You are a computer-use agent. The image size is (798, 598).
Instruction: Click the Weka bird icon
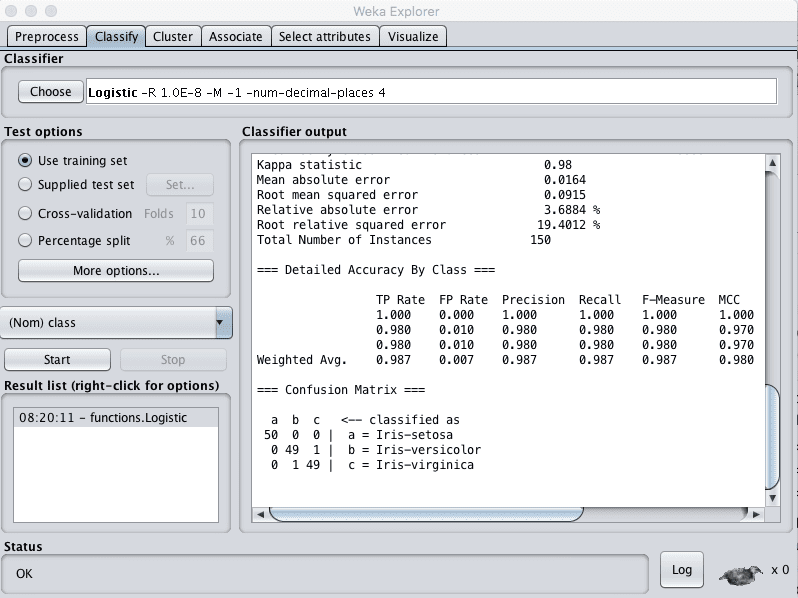click(740, 574)
